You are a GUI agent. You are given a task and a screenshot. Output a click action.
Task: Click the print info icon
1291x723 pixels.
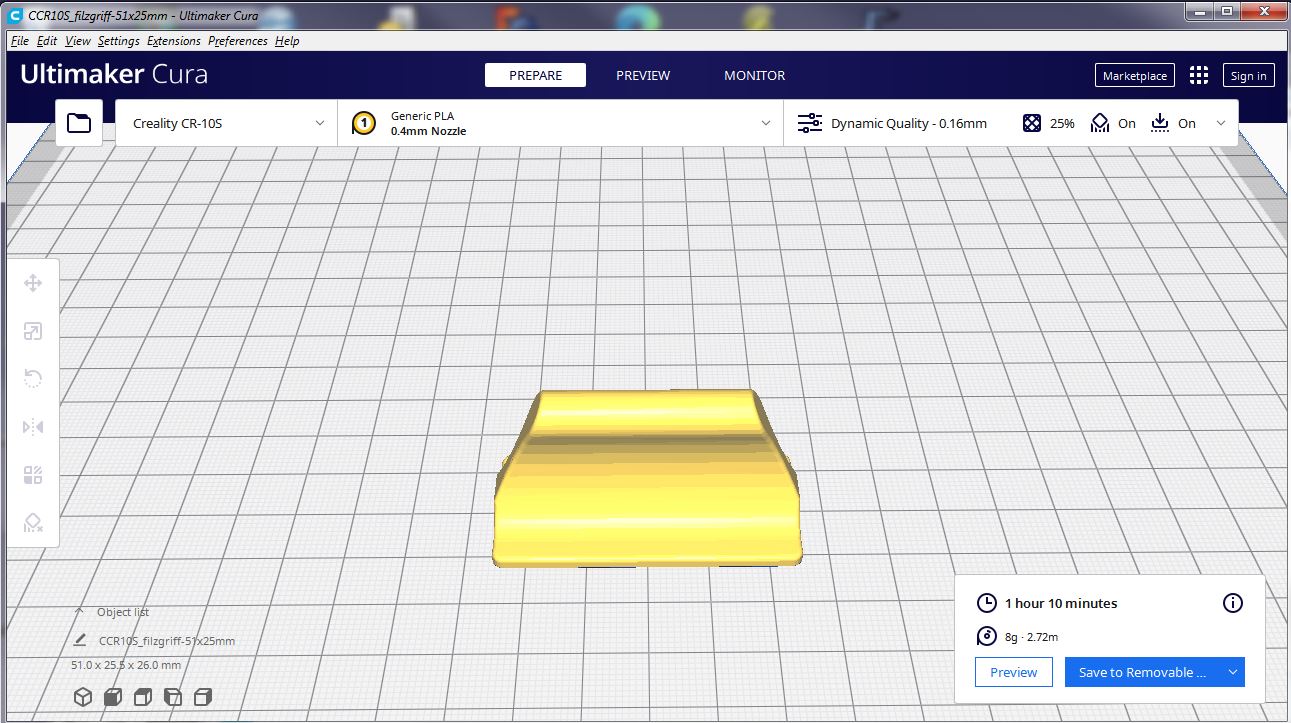[x=1233, y=603]
